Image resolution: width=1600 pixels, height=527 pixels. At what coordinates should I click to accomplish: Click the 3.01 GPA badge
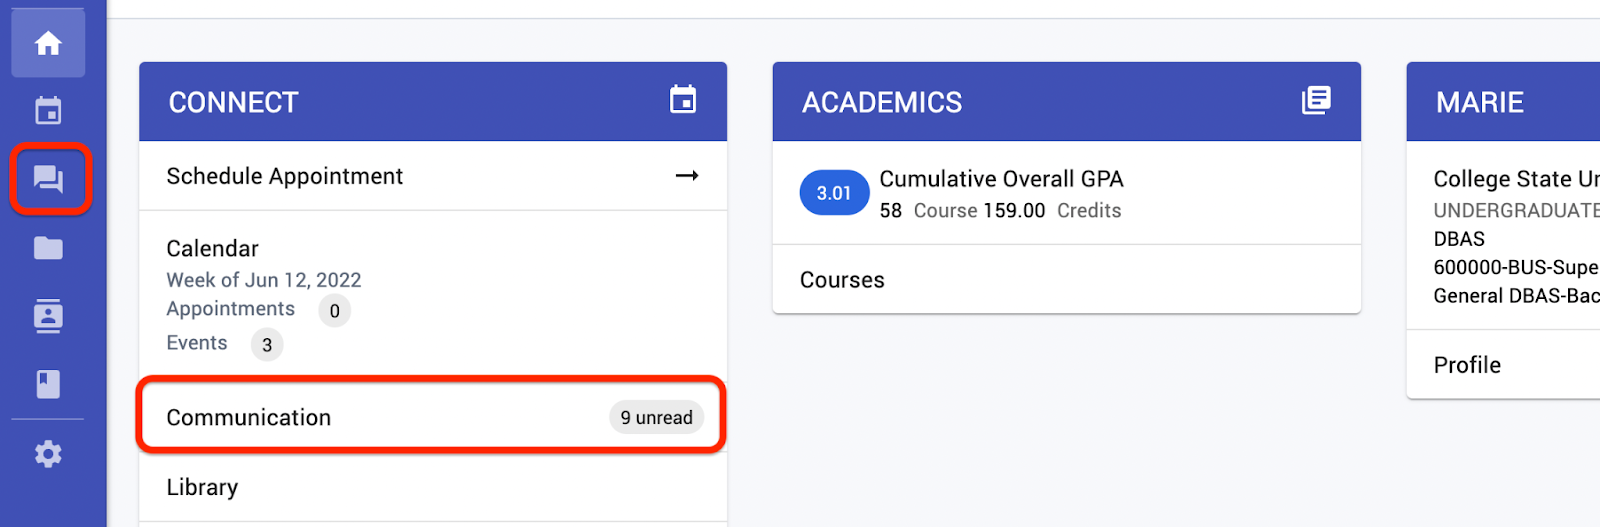click(x=834, y=193)
